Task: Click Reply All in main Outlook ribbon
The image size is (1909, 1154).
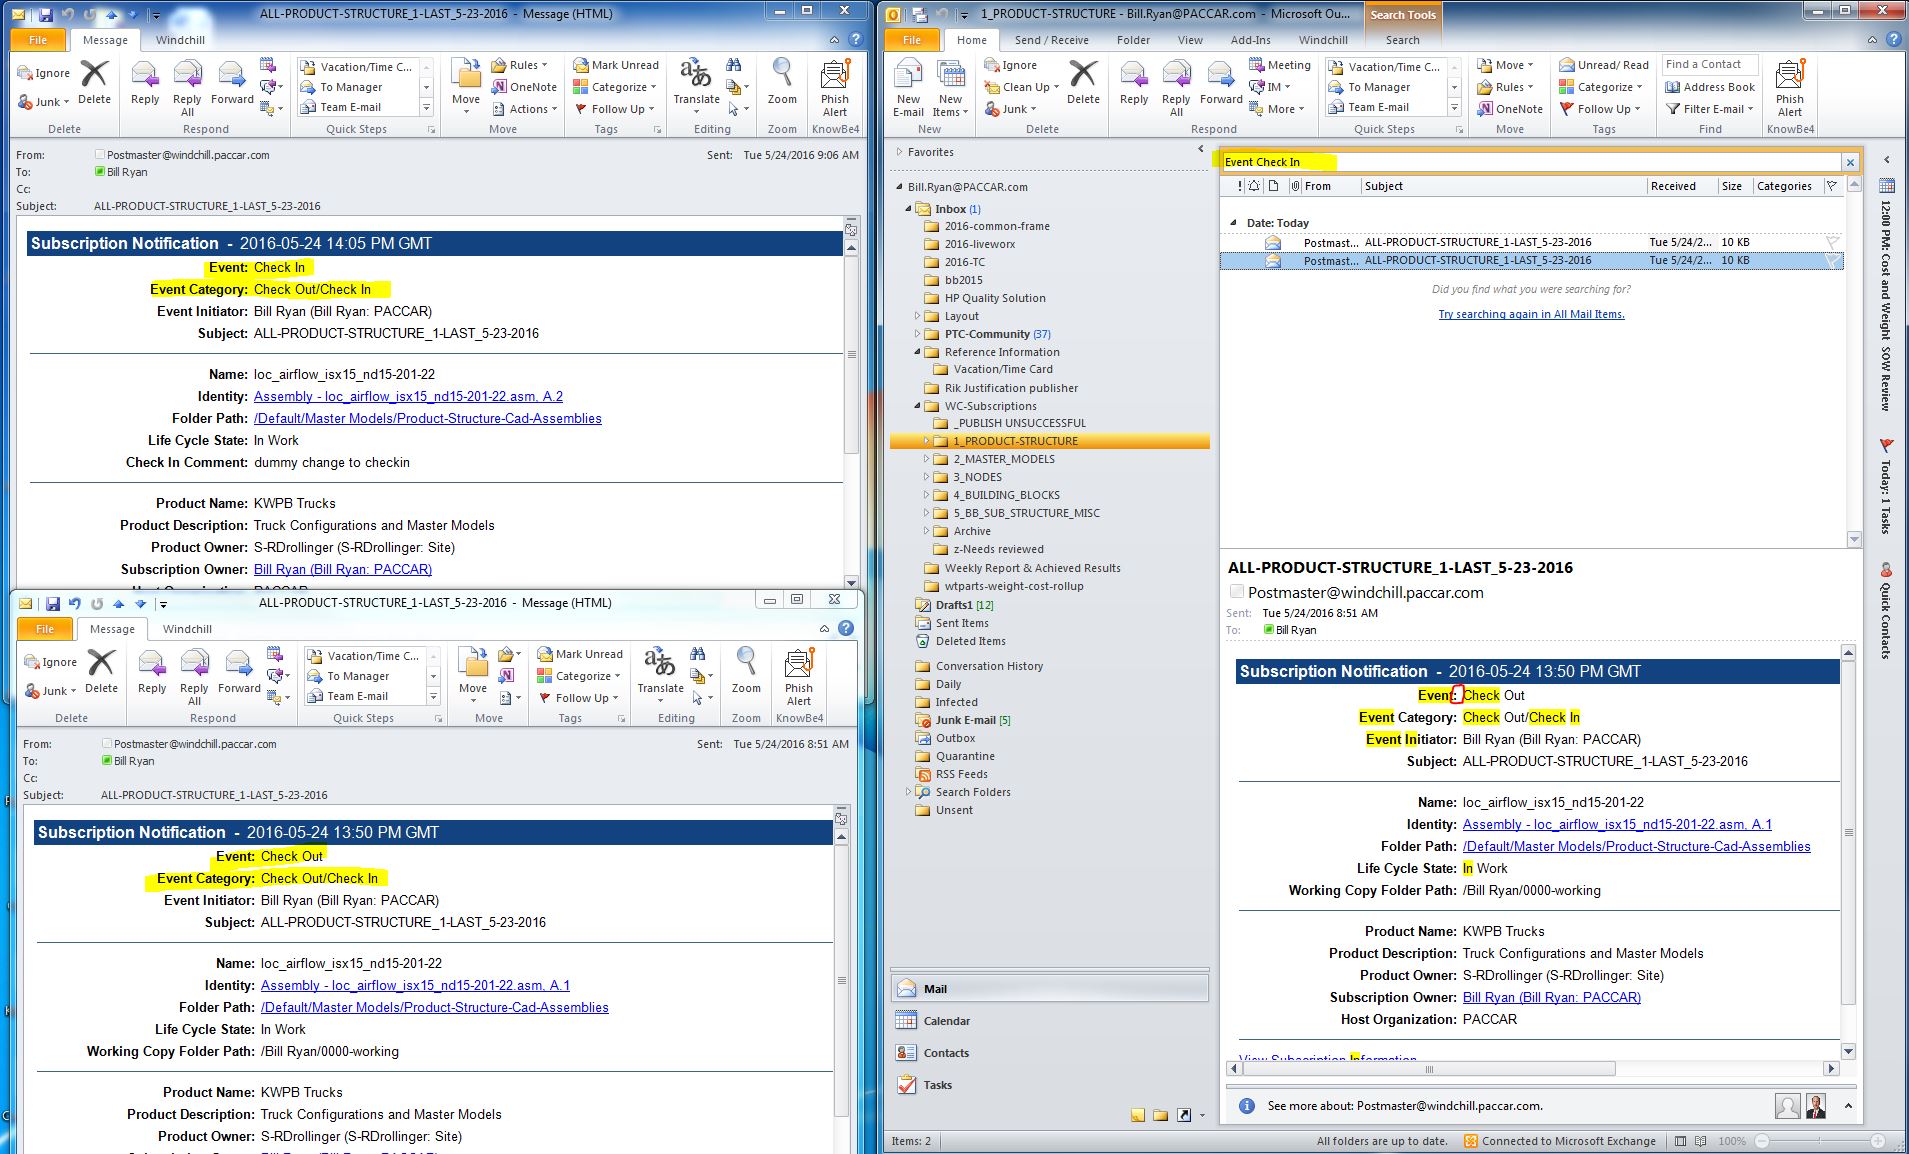Action: [x=1176, y=88]
